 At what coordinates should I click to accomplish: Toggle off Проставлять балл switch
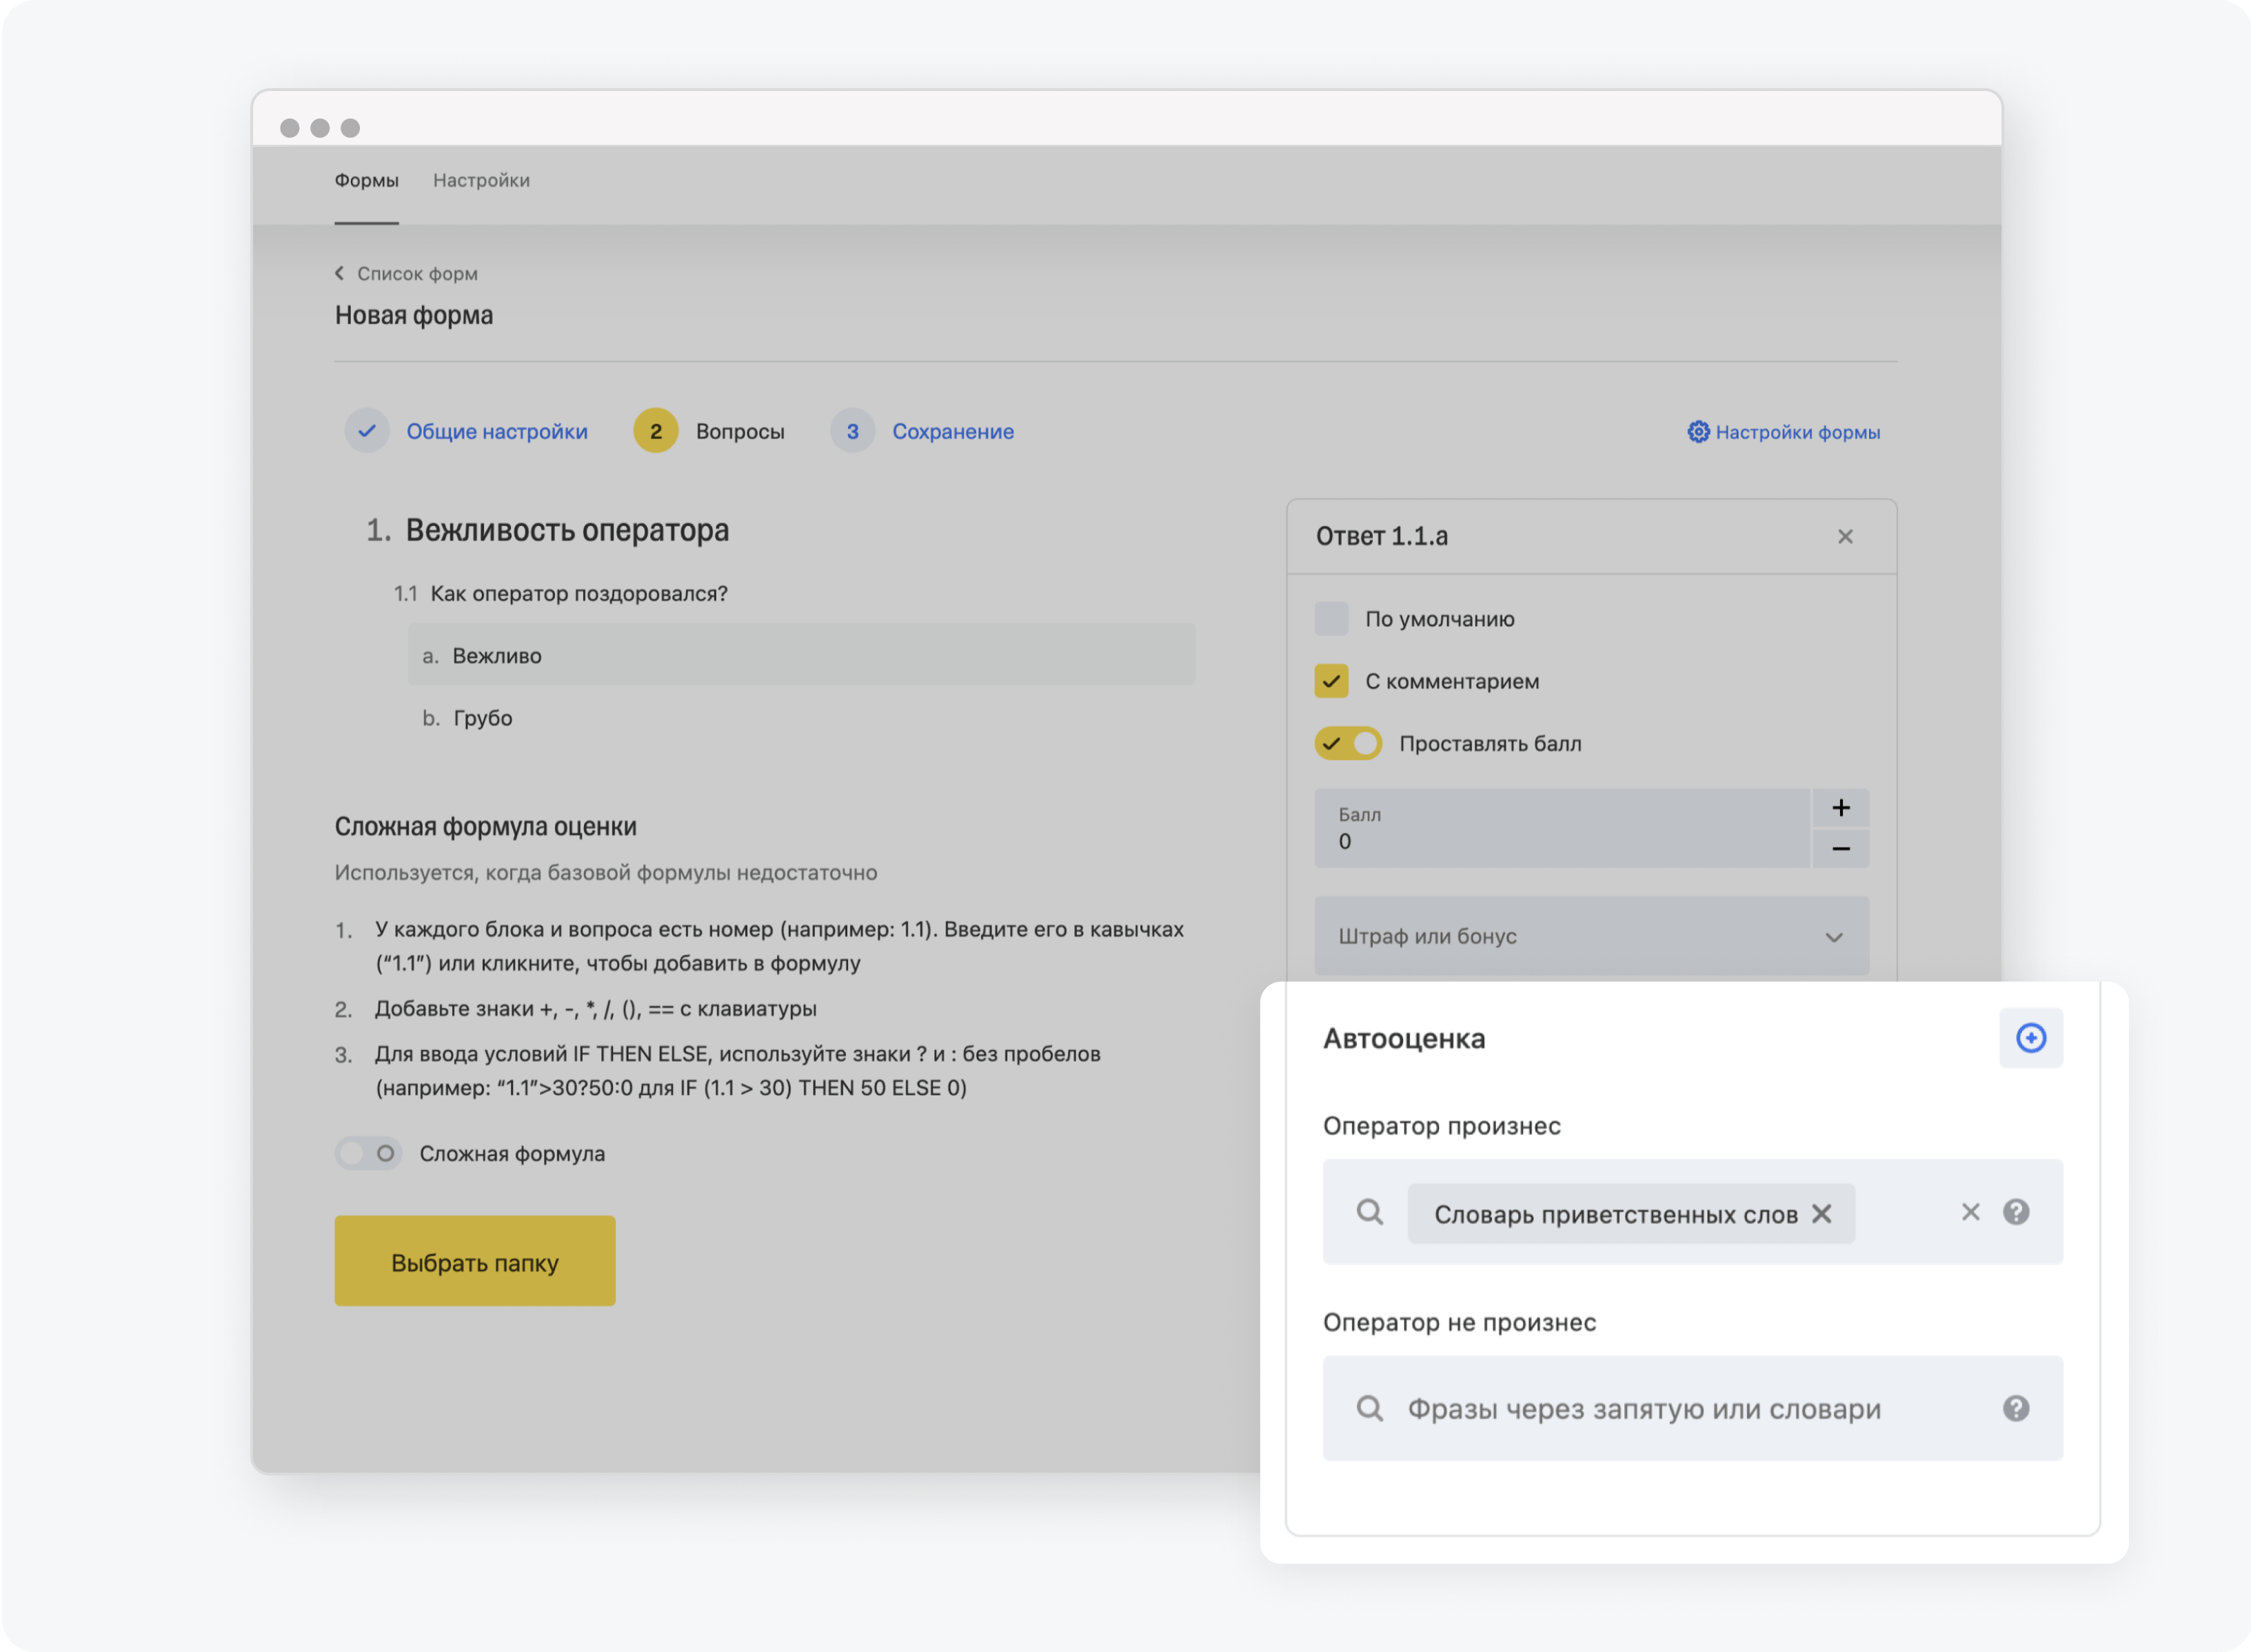(1347, 743)
